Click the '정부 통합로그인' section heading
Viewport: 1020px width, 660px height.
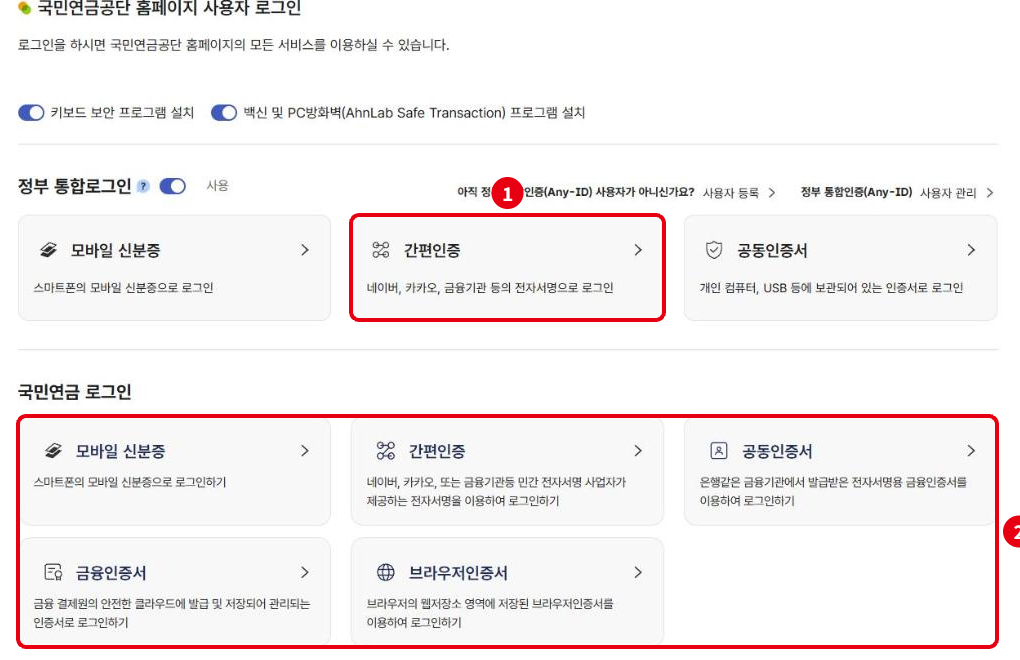(74, 187)
